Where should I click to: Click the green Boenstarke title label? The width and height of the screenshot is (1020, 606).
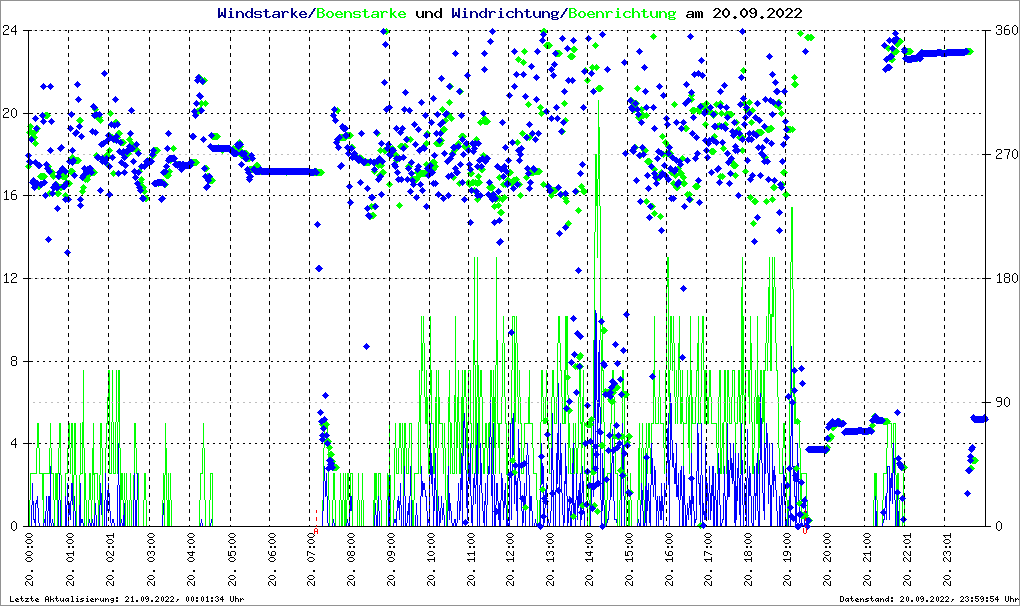click(x=362, y=13)
